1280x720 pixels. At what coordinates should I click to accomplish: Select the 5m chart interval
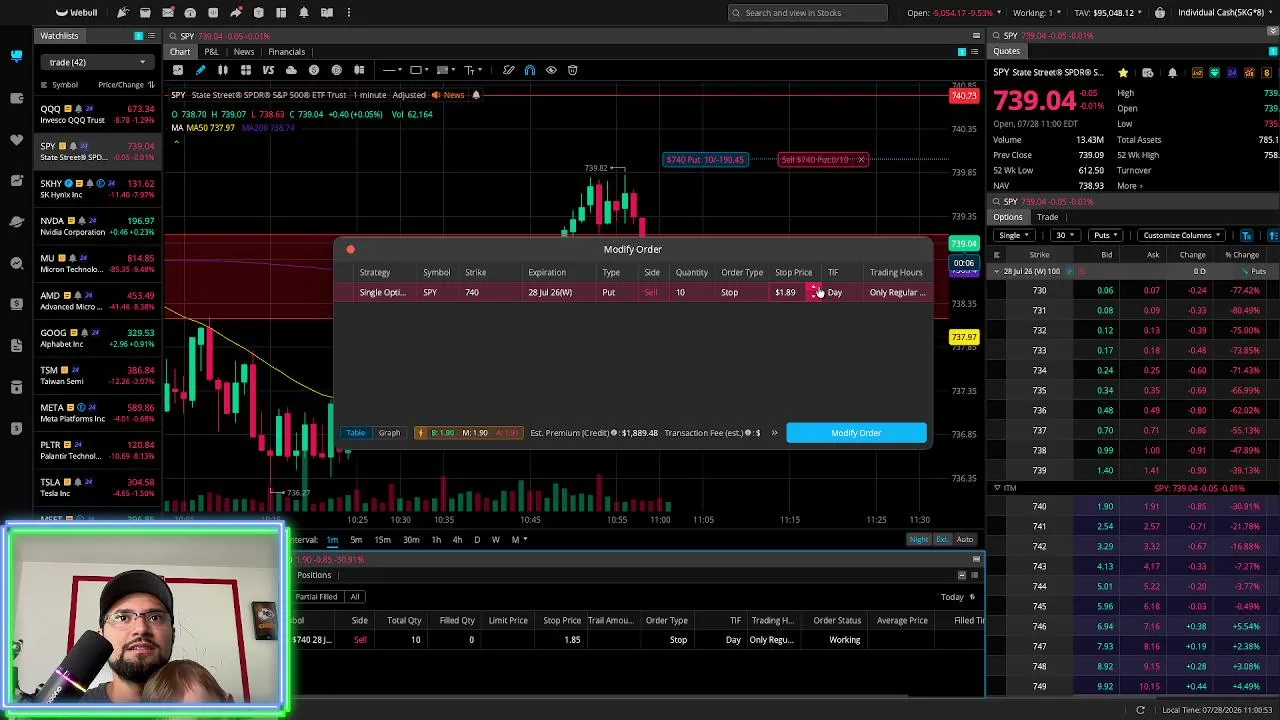[x=356, y=540]
